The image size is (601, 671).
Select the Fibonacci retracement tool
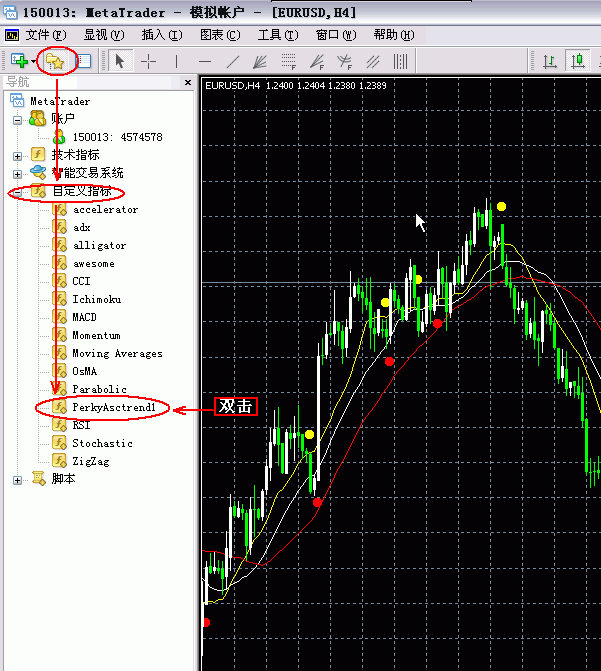(x=289, y=62)
